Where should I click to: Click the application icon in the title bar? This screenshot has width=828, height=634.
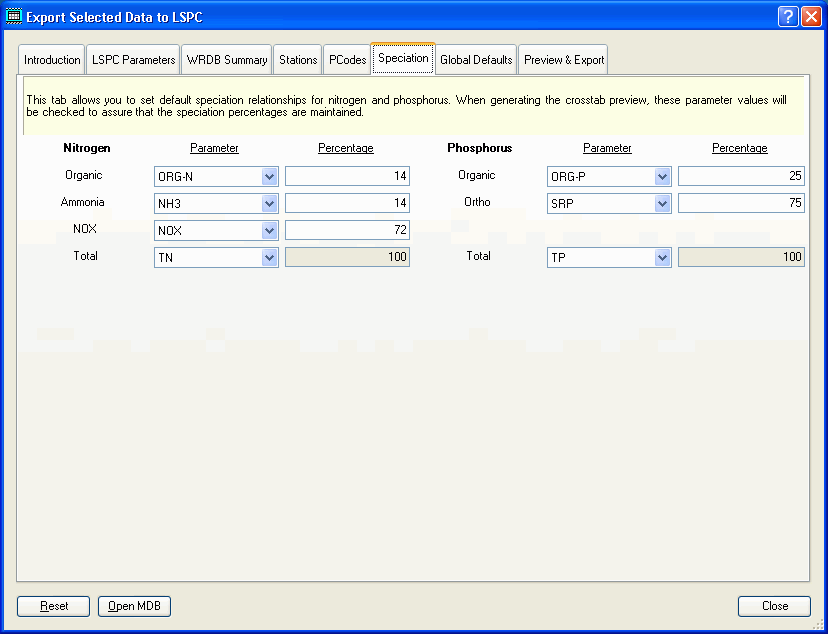click(14, 15)
